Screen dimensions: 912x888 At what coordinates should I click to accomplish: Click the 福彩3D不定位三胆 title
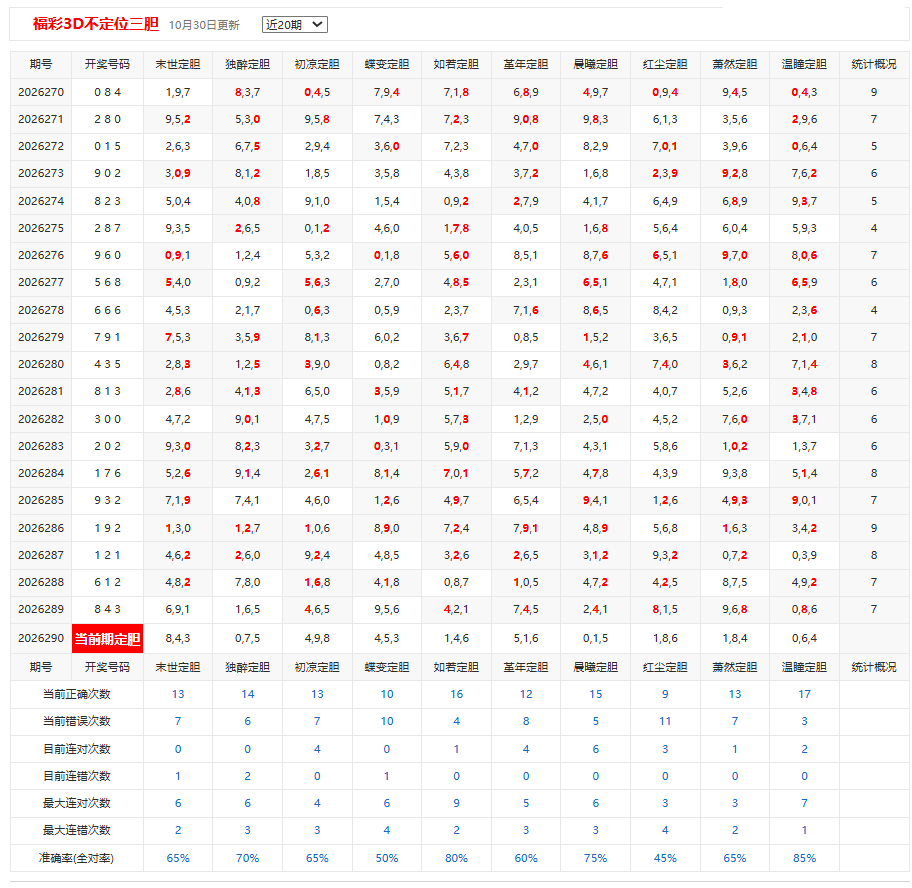(95, 24)
